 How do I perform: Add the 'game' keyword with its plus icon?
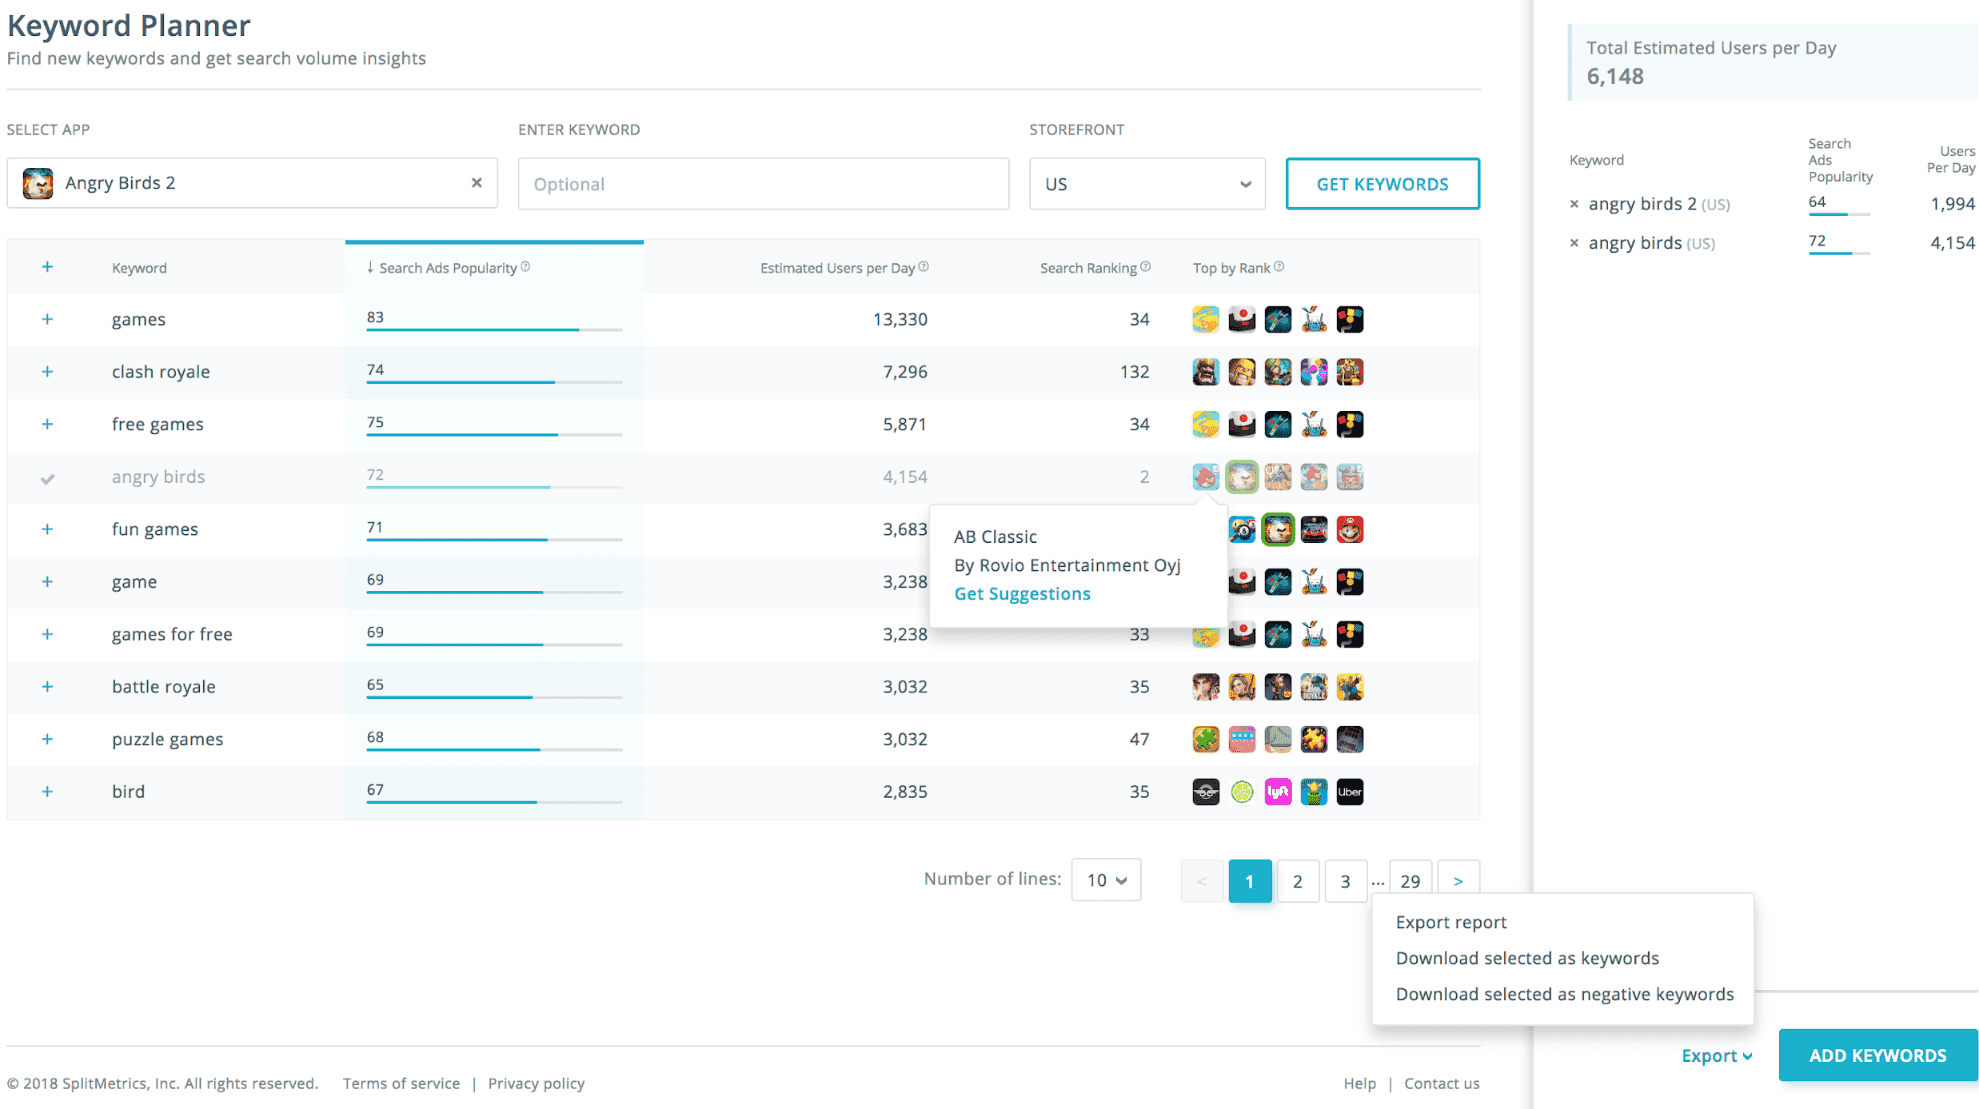pyautogui.click(x=47, y=582)
